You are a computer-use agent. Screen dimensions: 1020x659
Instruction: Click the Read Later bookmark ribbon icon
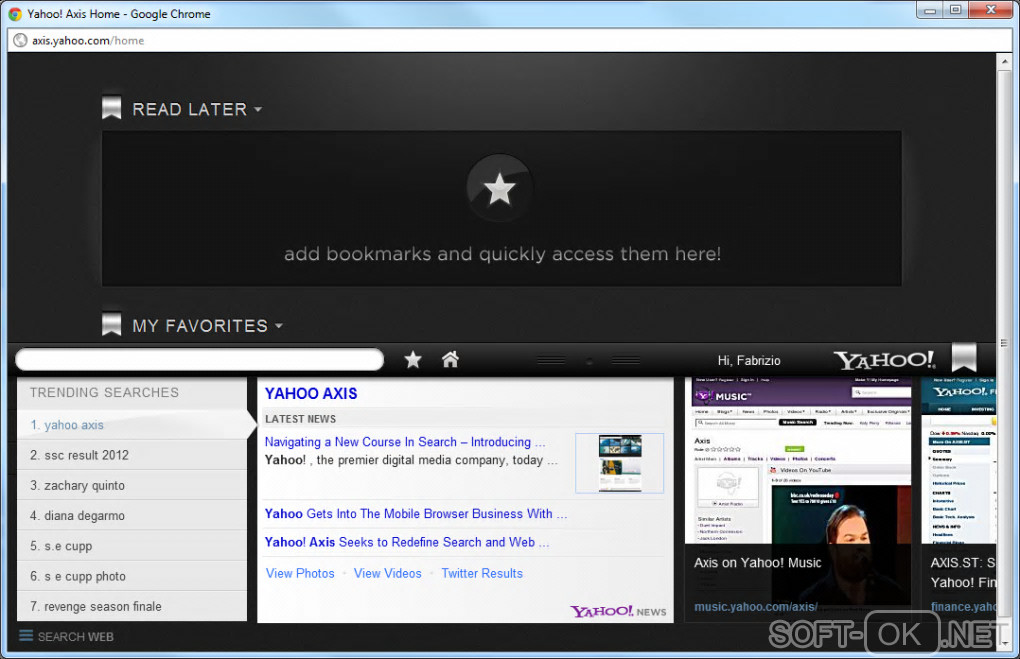(112, 107)
